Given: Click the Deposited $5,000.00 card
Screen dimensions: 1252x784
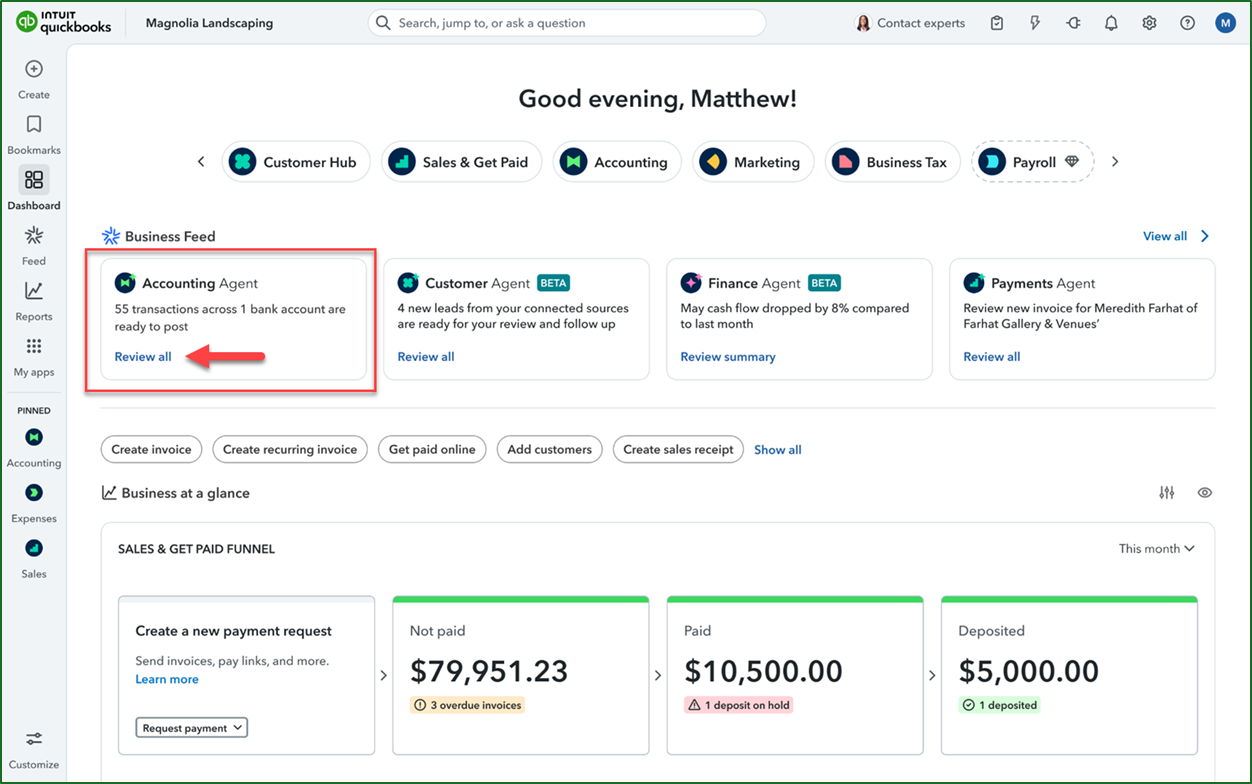Looking at the screenshot, I should 1069,675.
